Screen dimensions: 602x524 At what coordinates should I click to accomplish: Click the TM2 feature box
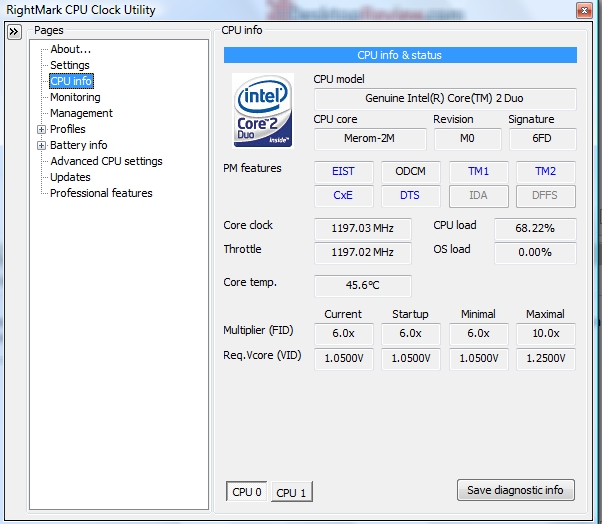(546, 171)
